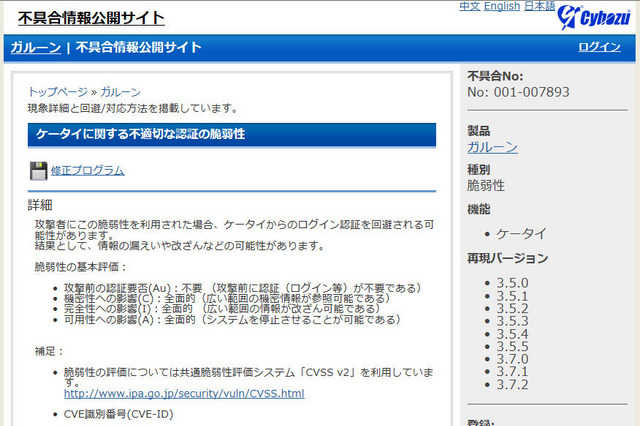Click the heading ケータイに関する不適切な認証の脆弱性
The image size is (640, 426).
[140, 134]
